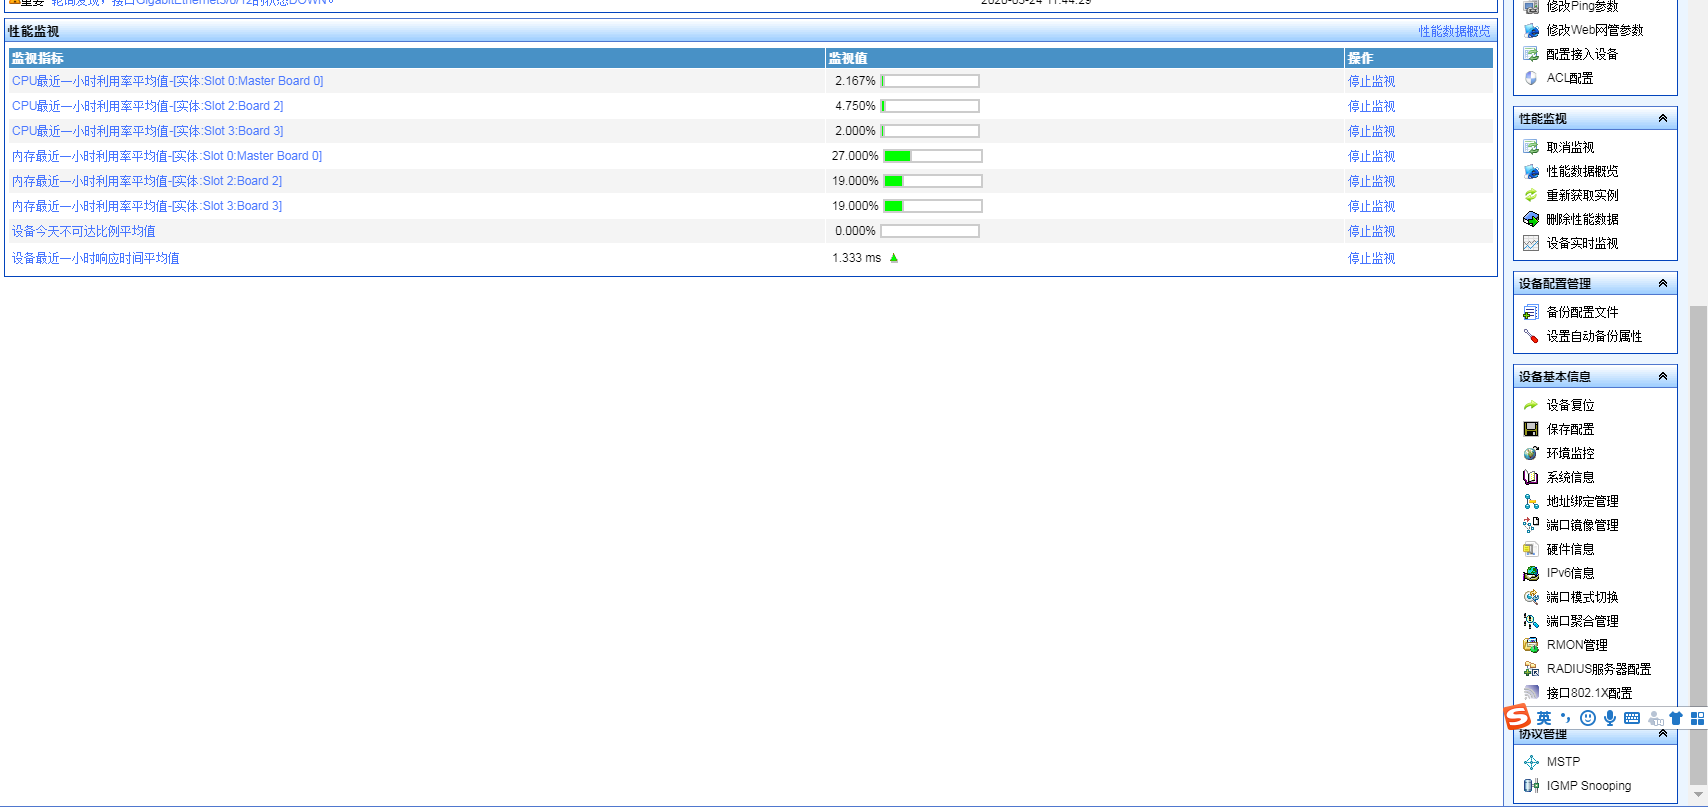Open 环境监控 via its globe icon

pos(1530,453)
